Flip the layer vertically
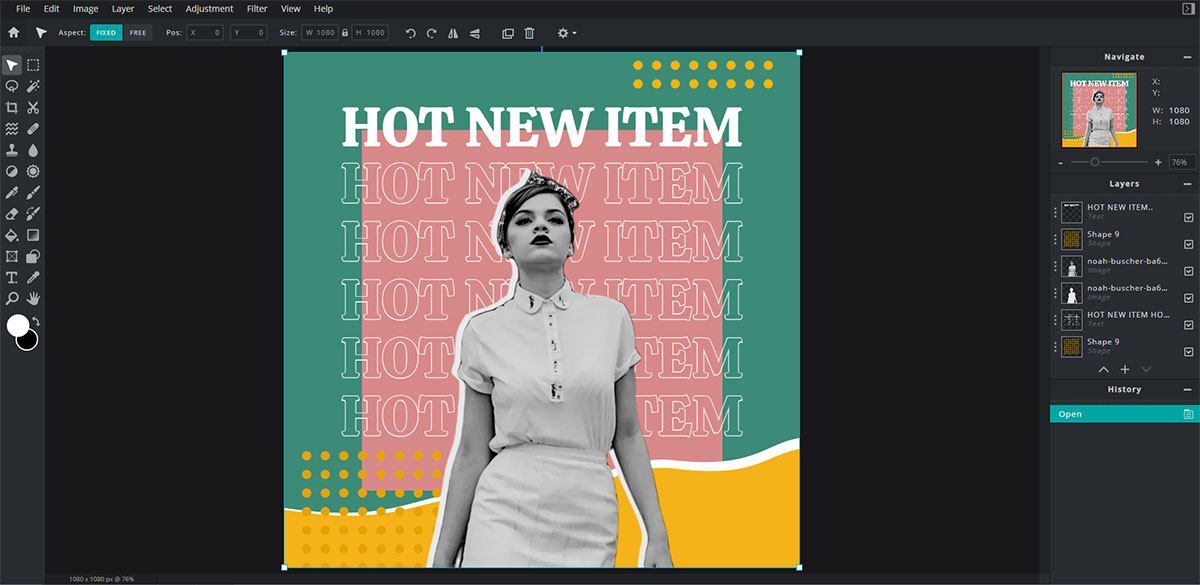This screenshot has height=585, width=1200. (475, 33)
